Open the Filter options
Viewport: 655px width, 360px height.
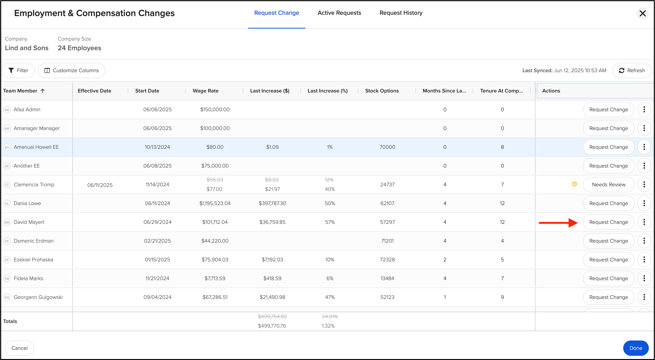pos(18,71)
